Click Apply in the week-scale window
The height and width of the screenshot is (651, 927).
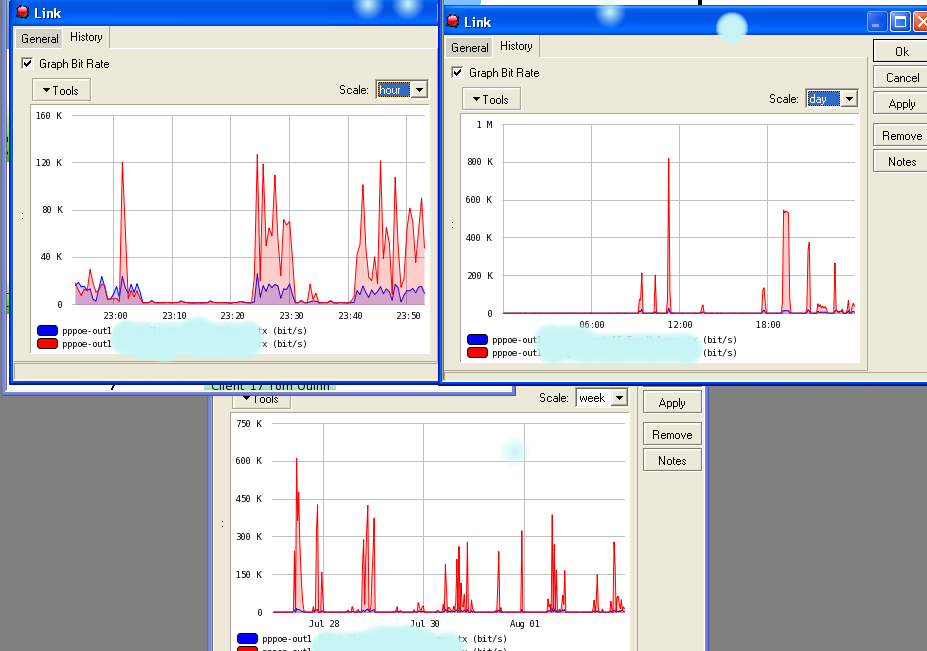[671, 402]
